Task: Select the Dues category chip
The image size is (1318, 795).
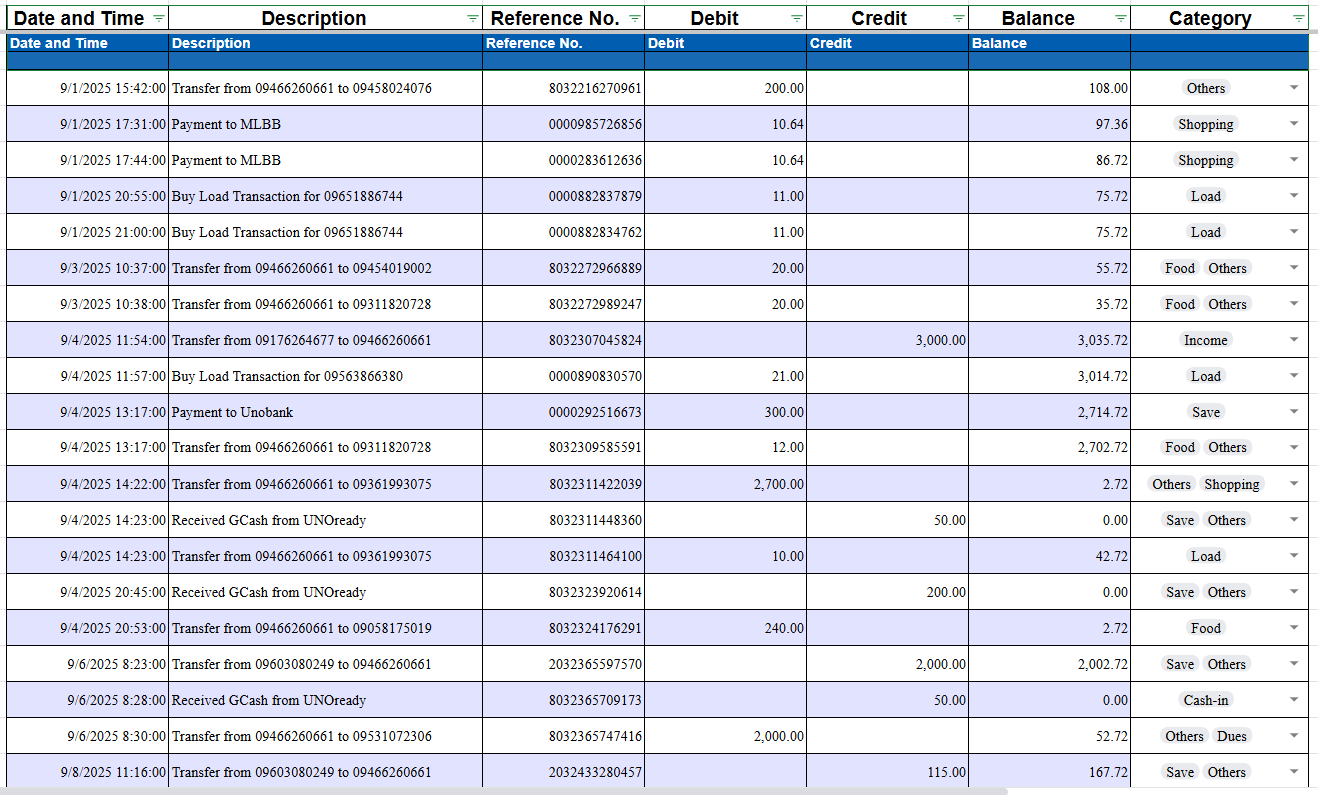Action: (x=1231, y=736)
